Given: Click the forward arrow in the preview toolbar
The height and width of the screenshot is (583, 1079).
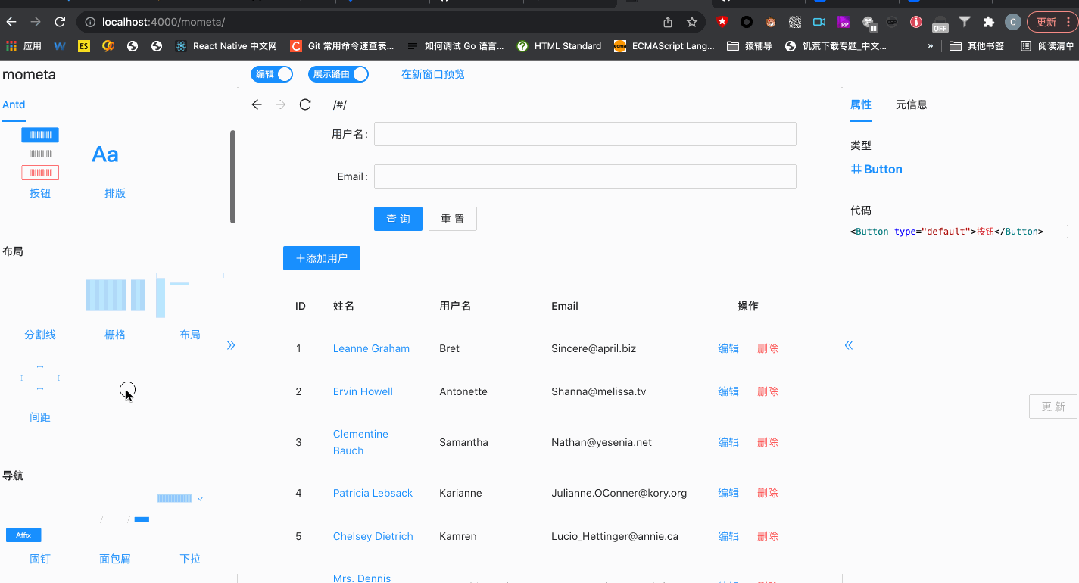Looking at the screenshot, I should 281,104.
